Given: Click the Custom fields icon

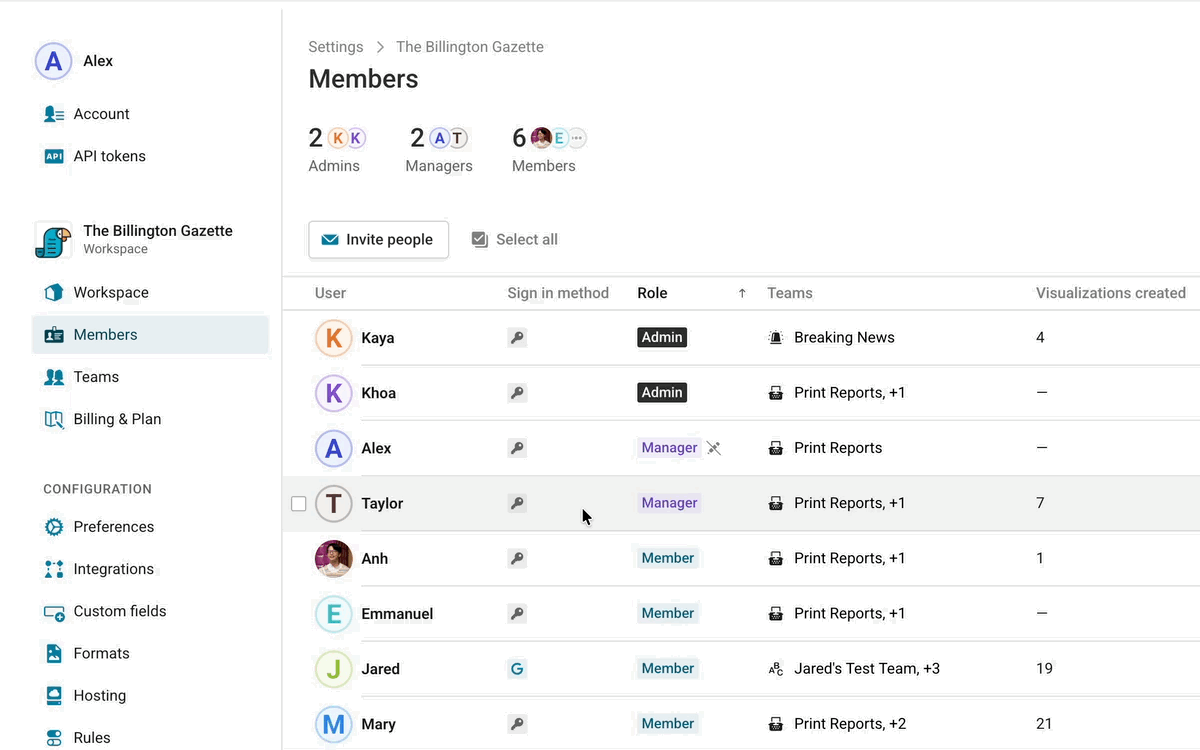Looking at the screenshot, I should tap(54, 611).
